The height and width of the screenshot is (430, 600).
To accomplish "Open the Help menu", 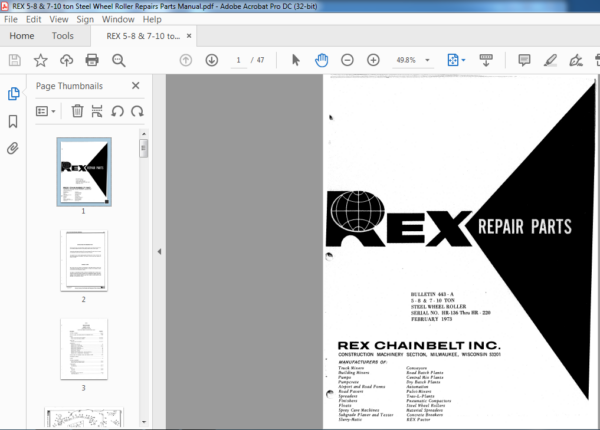I will coord(152,19).
